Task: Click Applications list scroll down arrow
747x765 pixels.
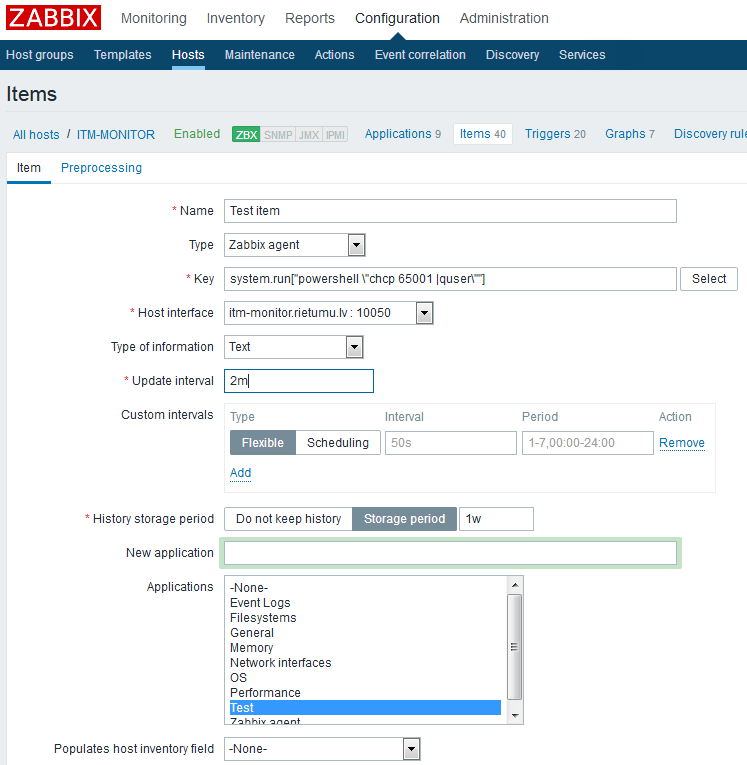Action: 515,716
